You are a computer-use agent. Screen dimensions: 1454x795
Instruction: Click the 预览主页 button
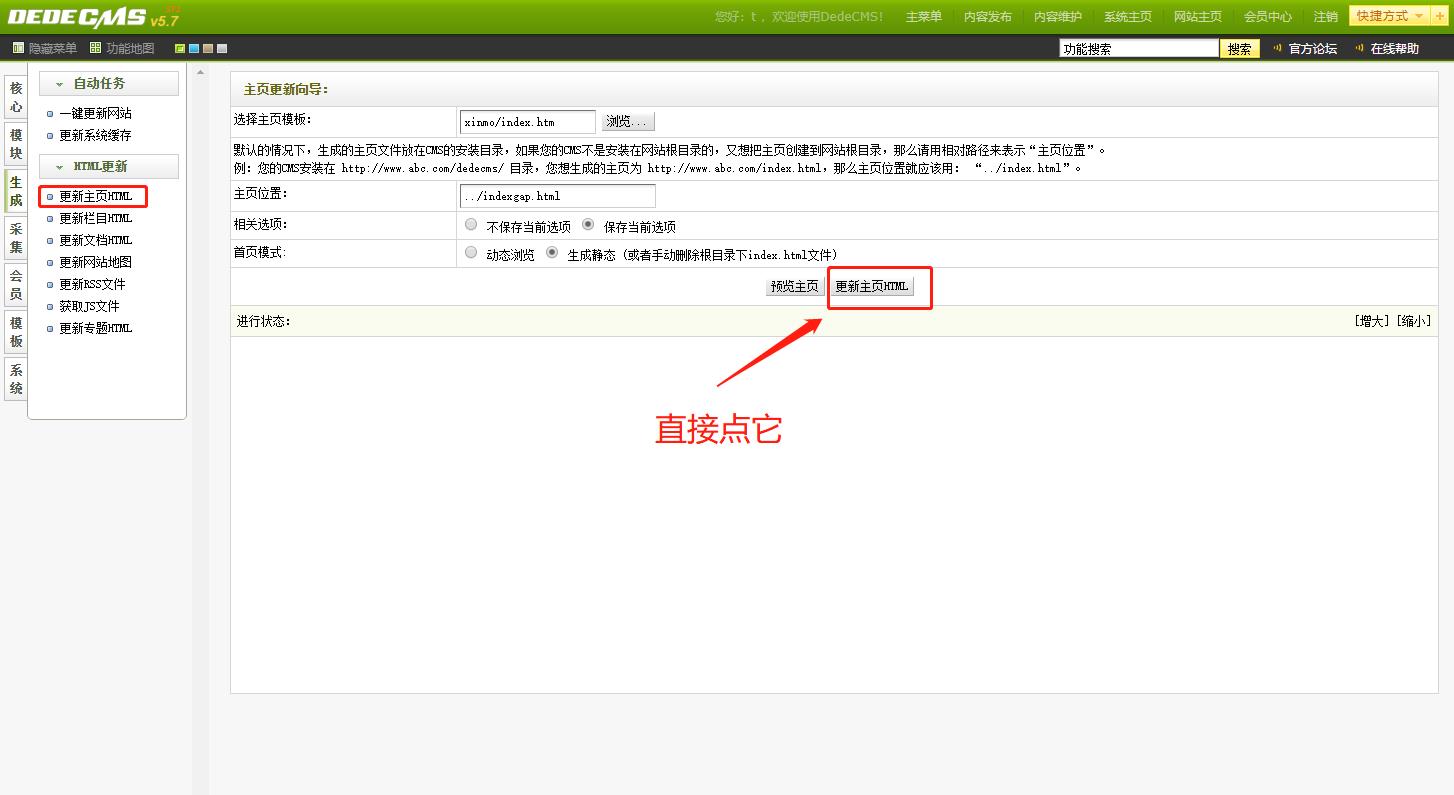[x=795, y=286]
